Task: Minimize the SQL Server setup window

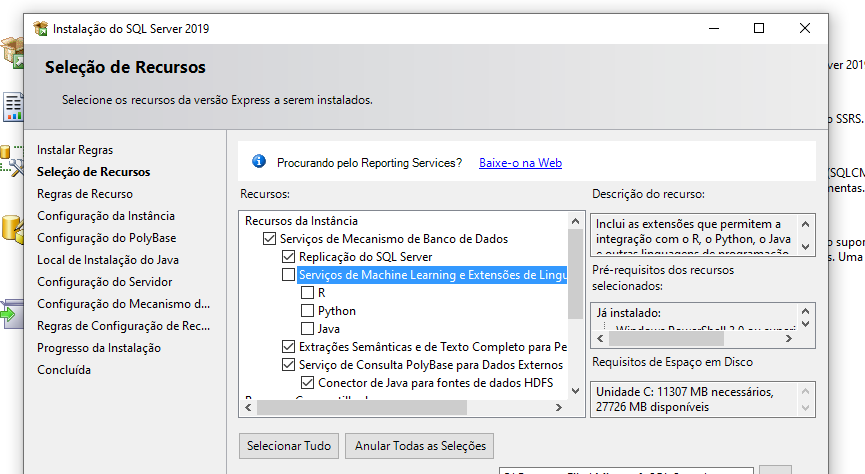Action: pos(714,28)
